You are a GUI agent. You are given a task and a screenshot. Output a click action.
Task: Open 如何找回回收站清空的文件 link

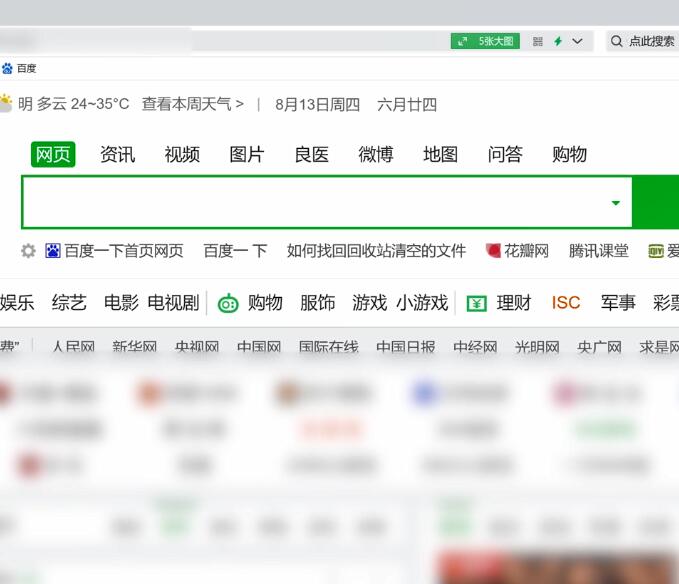[x=376, y=251]
